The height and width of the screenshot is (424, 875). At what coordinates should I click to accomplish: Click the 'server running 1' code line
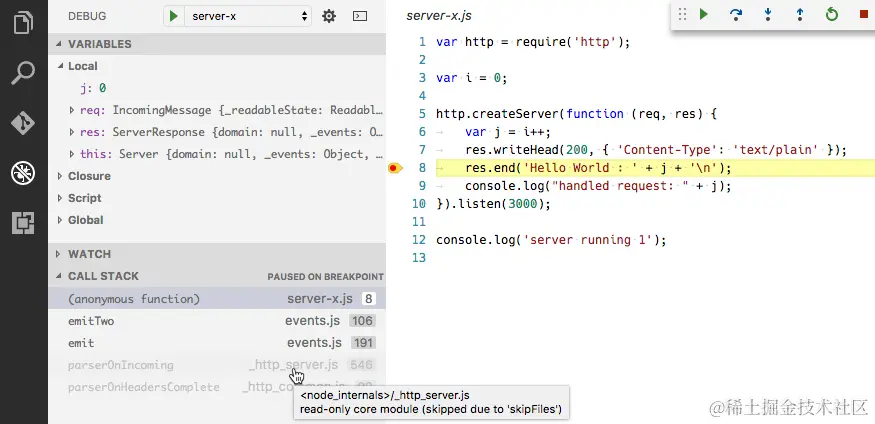click(551, 240)
